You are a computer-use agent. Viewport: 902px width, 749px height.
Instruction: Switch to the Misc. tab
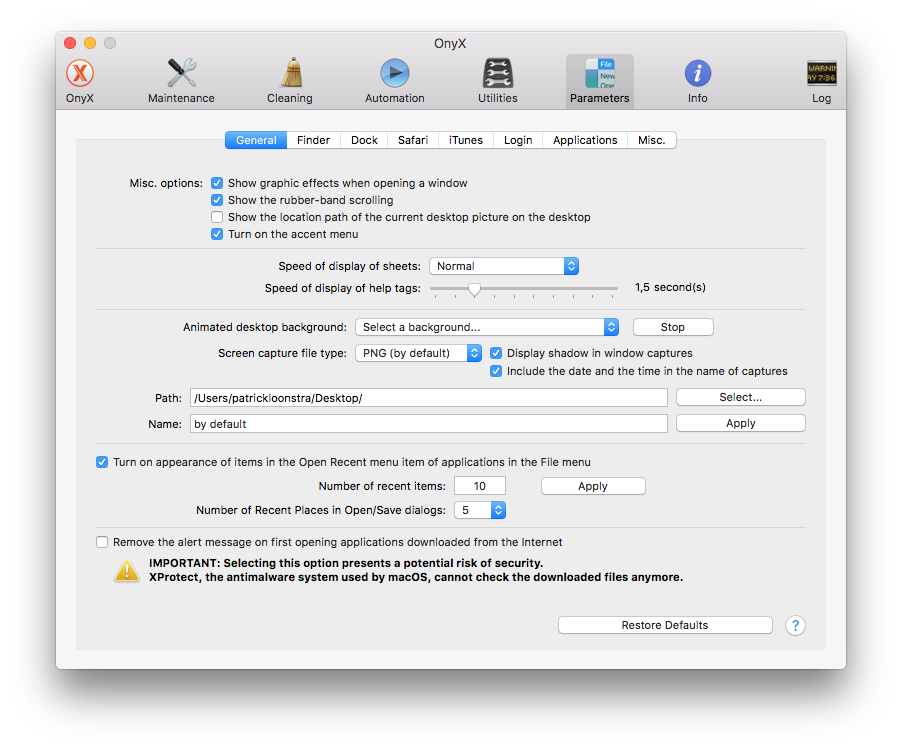(652, 140)
